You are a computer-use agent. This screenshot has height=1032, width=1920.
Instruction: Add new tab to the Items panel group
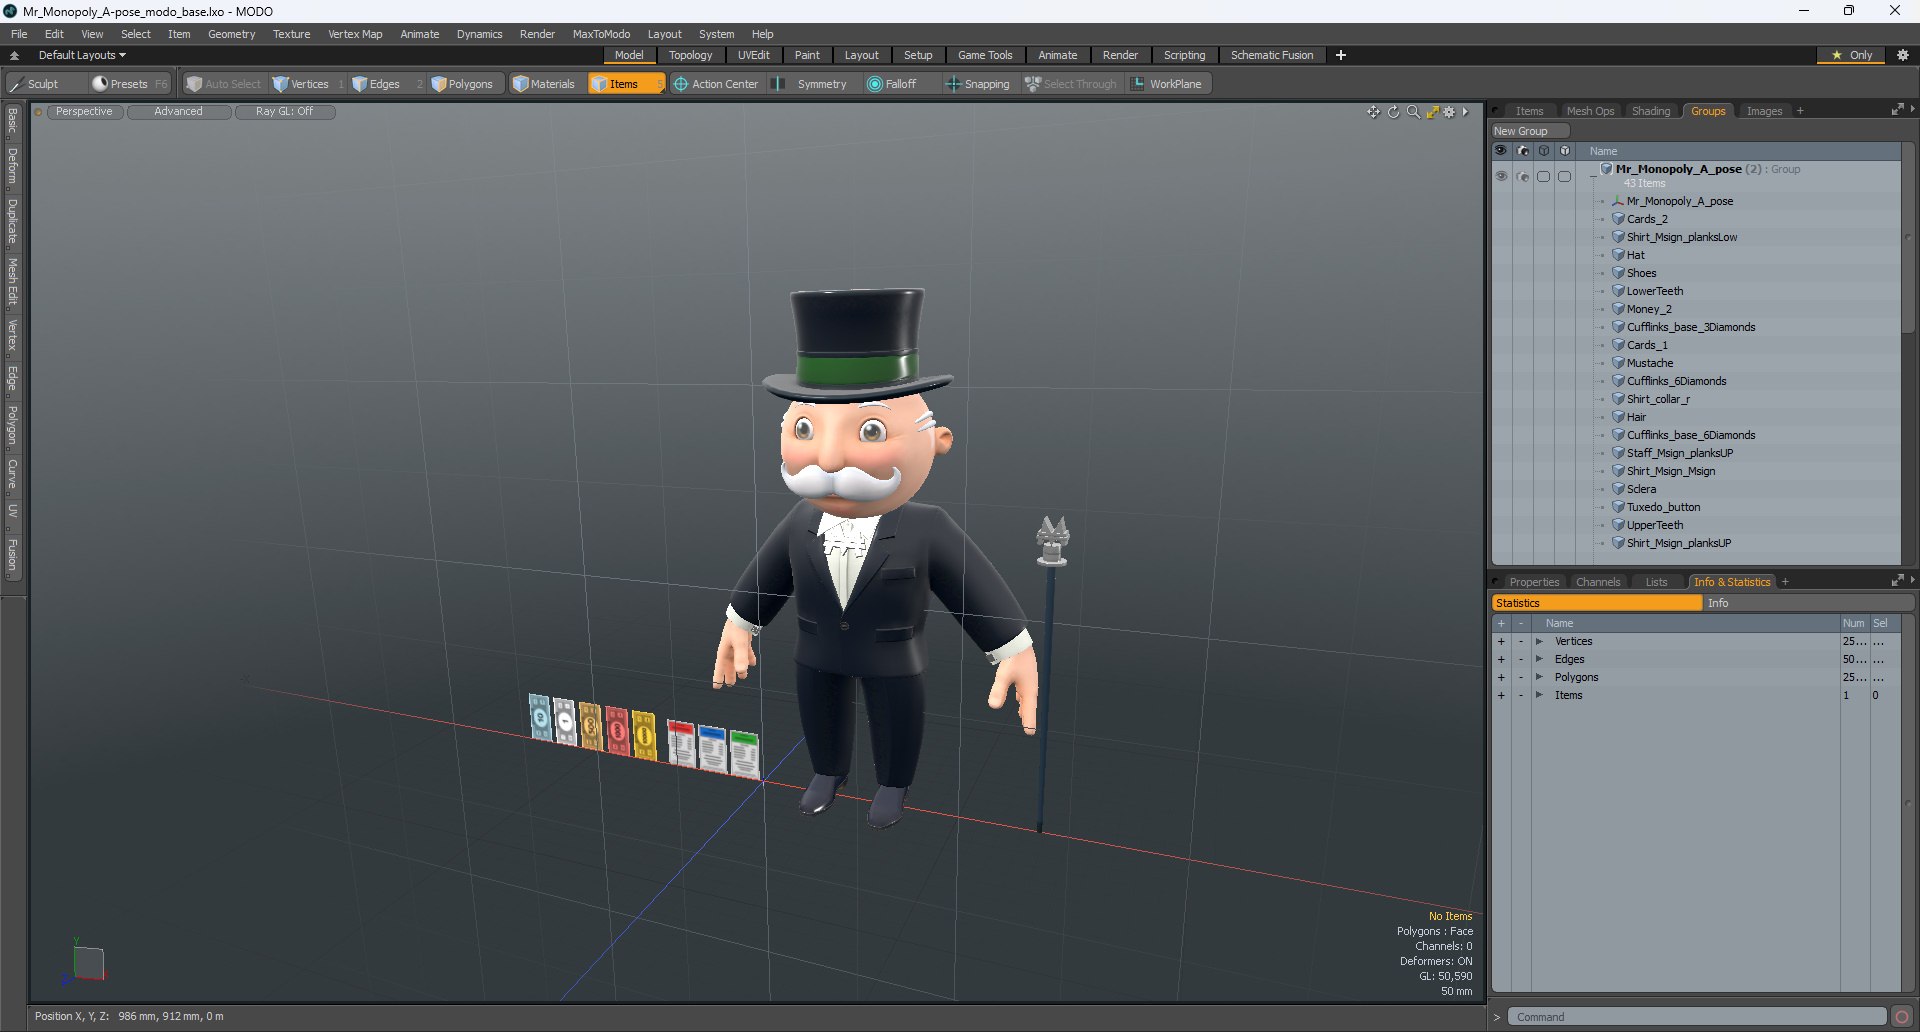[1800, 111]
